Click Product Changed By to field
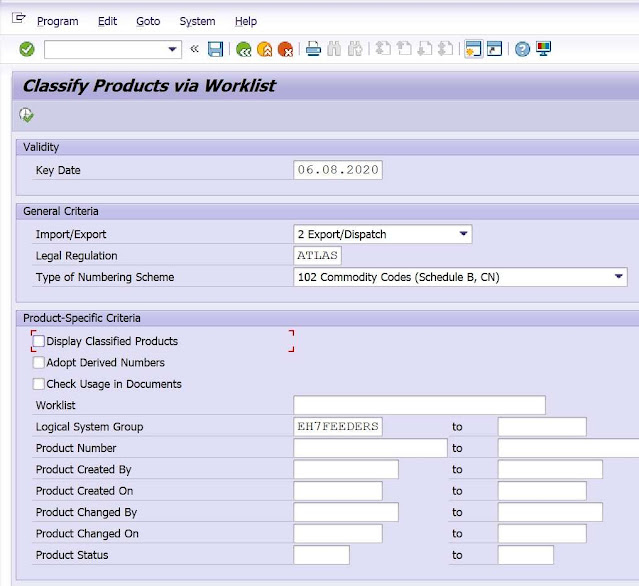This screenshot has width=639, height=586. pos(550,512)
